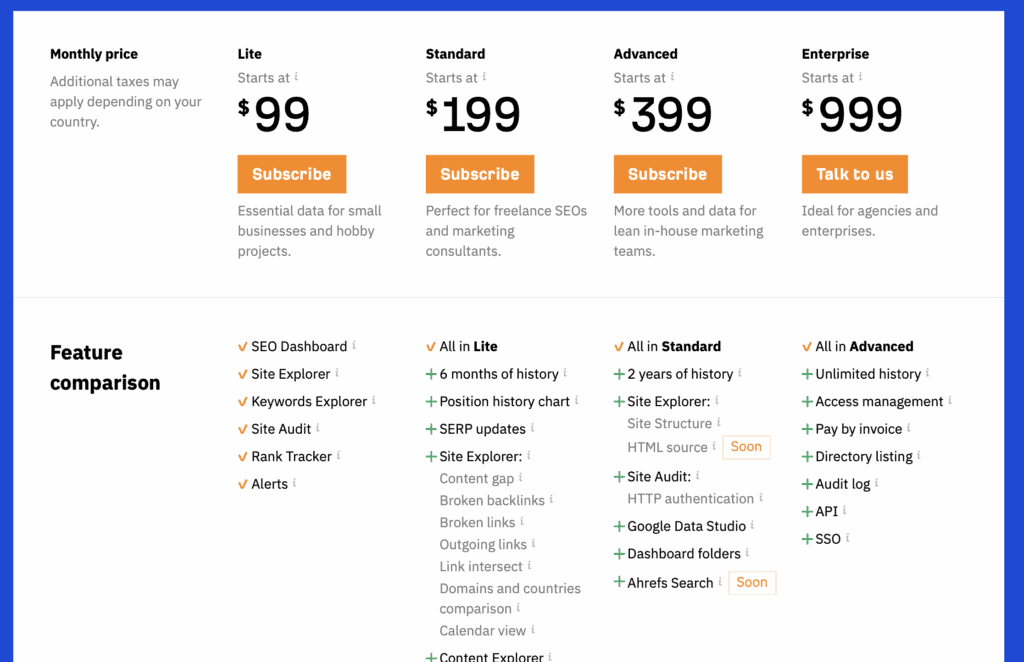The height and width of the screenshot is (662, 1024).
Task: Click info icon beside Lite Starts at
Action: (297, 77)
